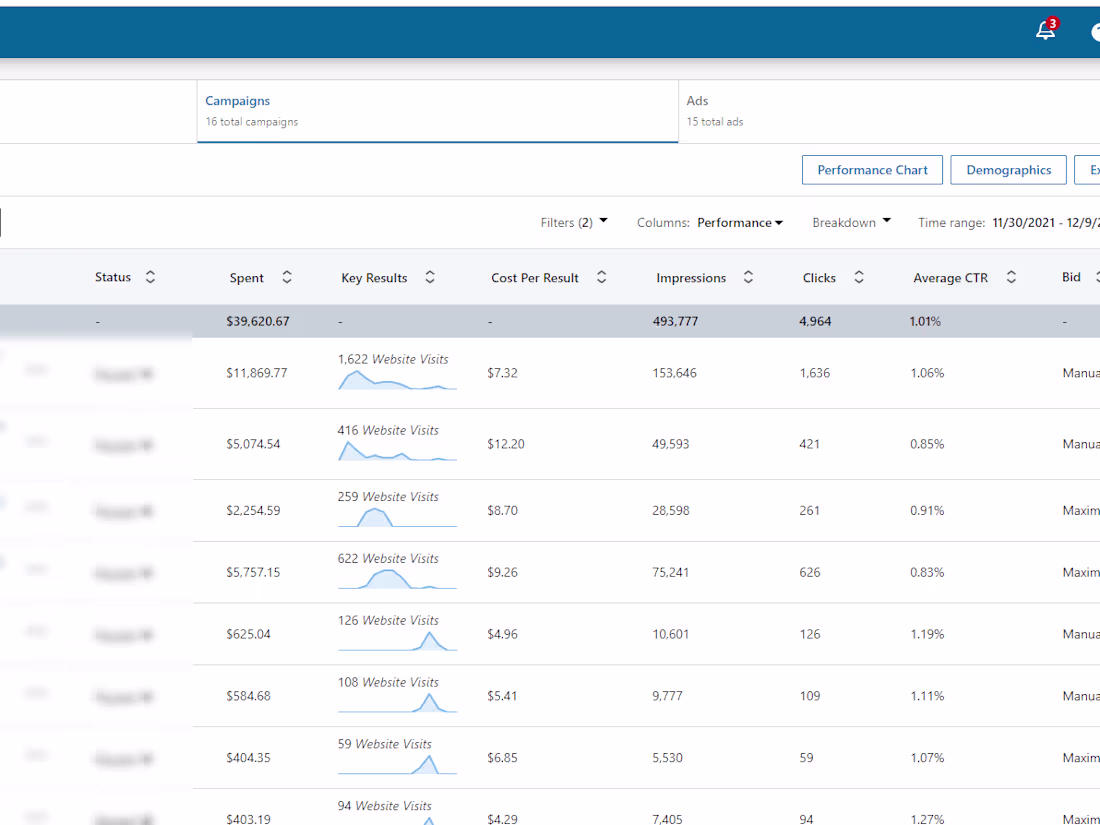Click the 1,622 Website Visits sparkline chart
Image resolution: width=1100 pixels, height=825 pixels.
[x=397, y=379]
